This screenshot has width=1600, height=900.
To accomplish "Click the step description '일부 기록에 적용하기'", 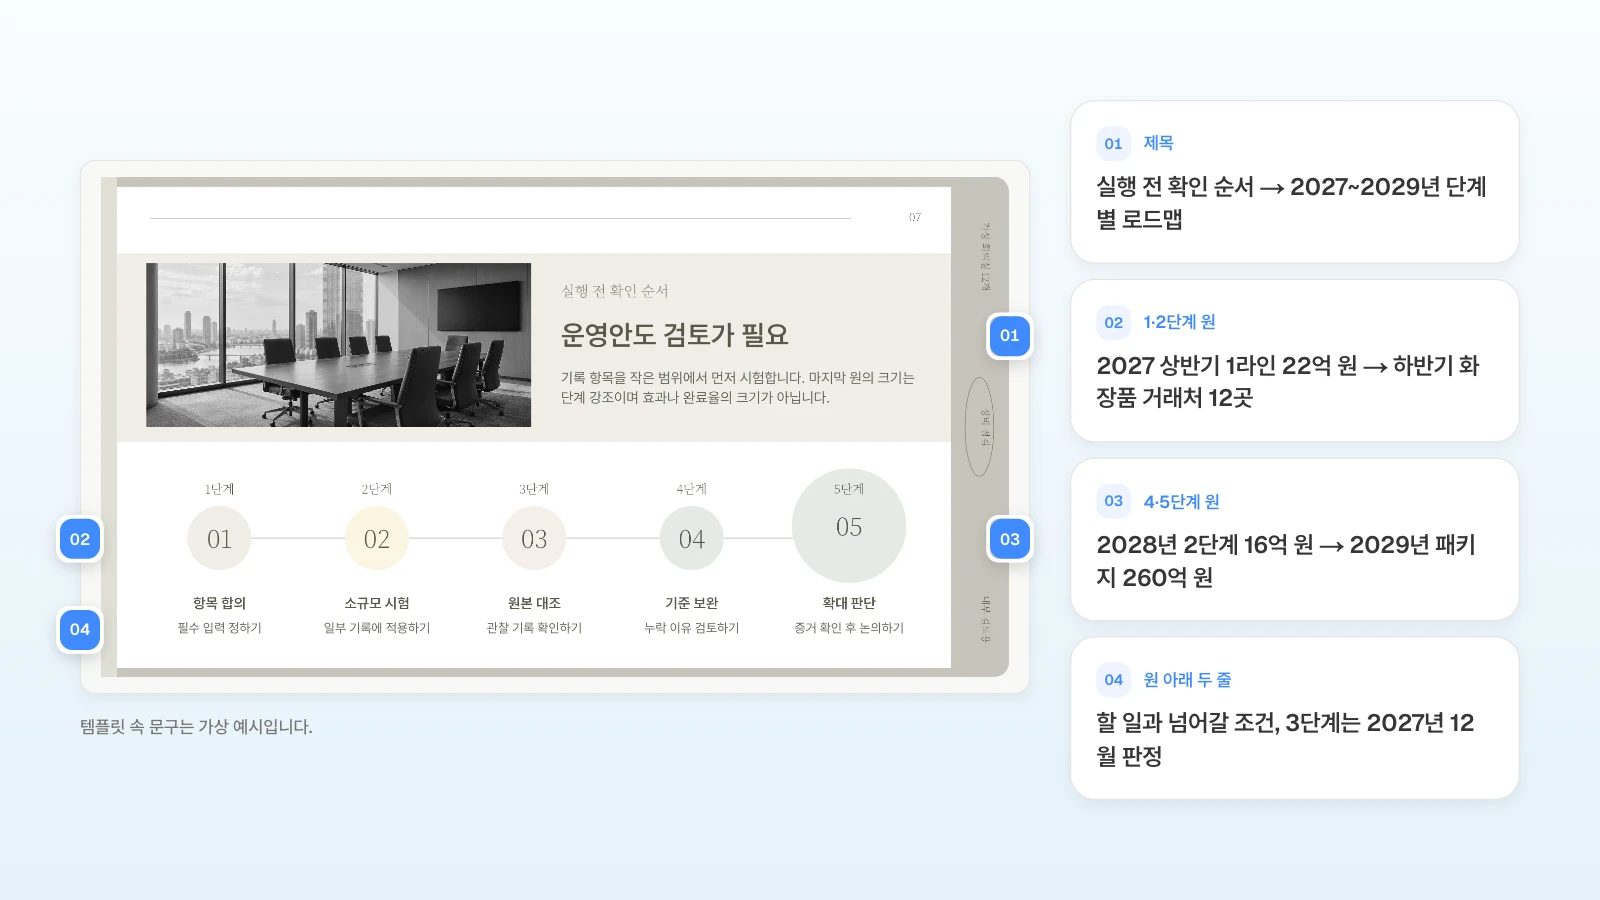I will [x=377, y=628].
